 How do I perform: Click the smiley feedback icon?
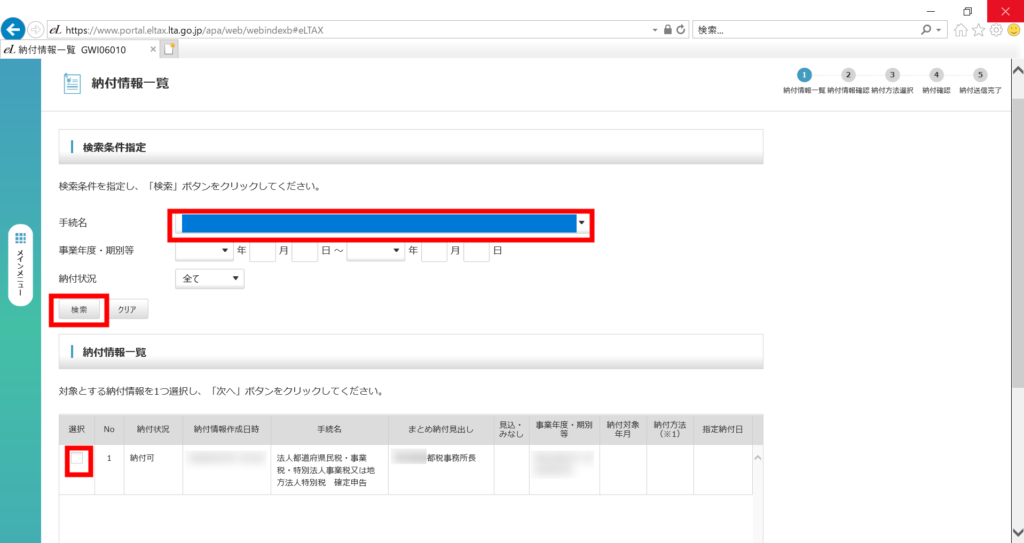coord(1013,30)
